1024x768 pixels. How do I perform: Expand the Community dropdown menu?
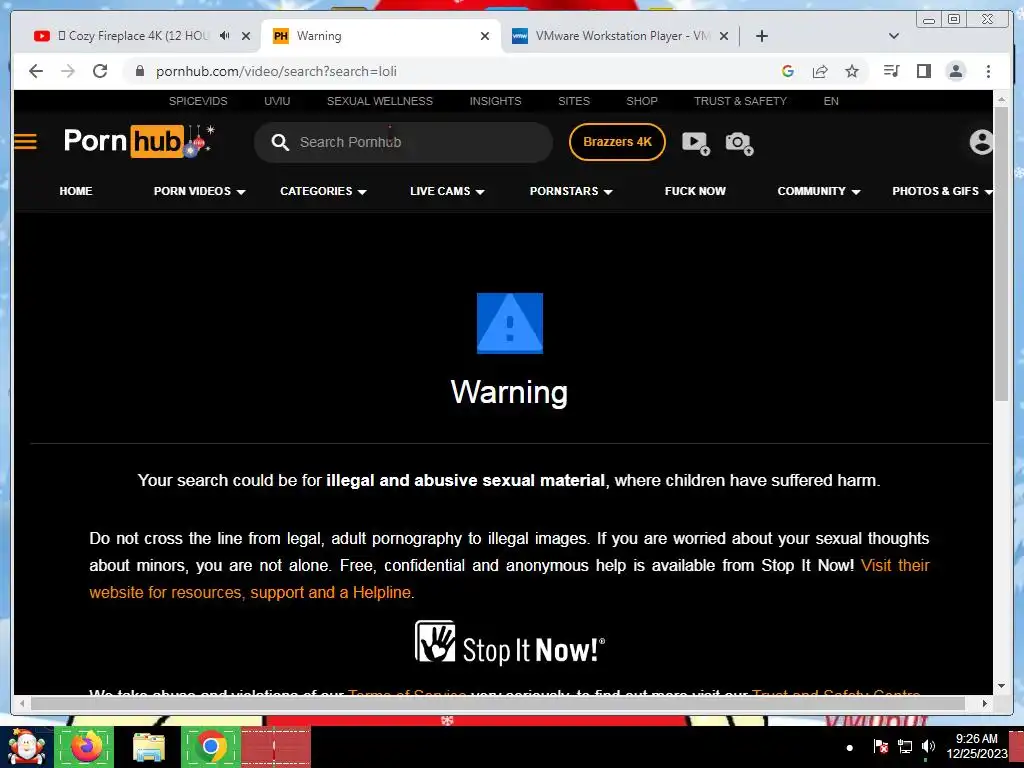[x=818, y=191]
